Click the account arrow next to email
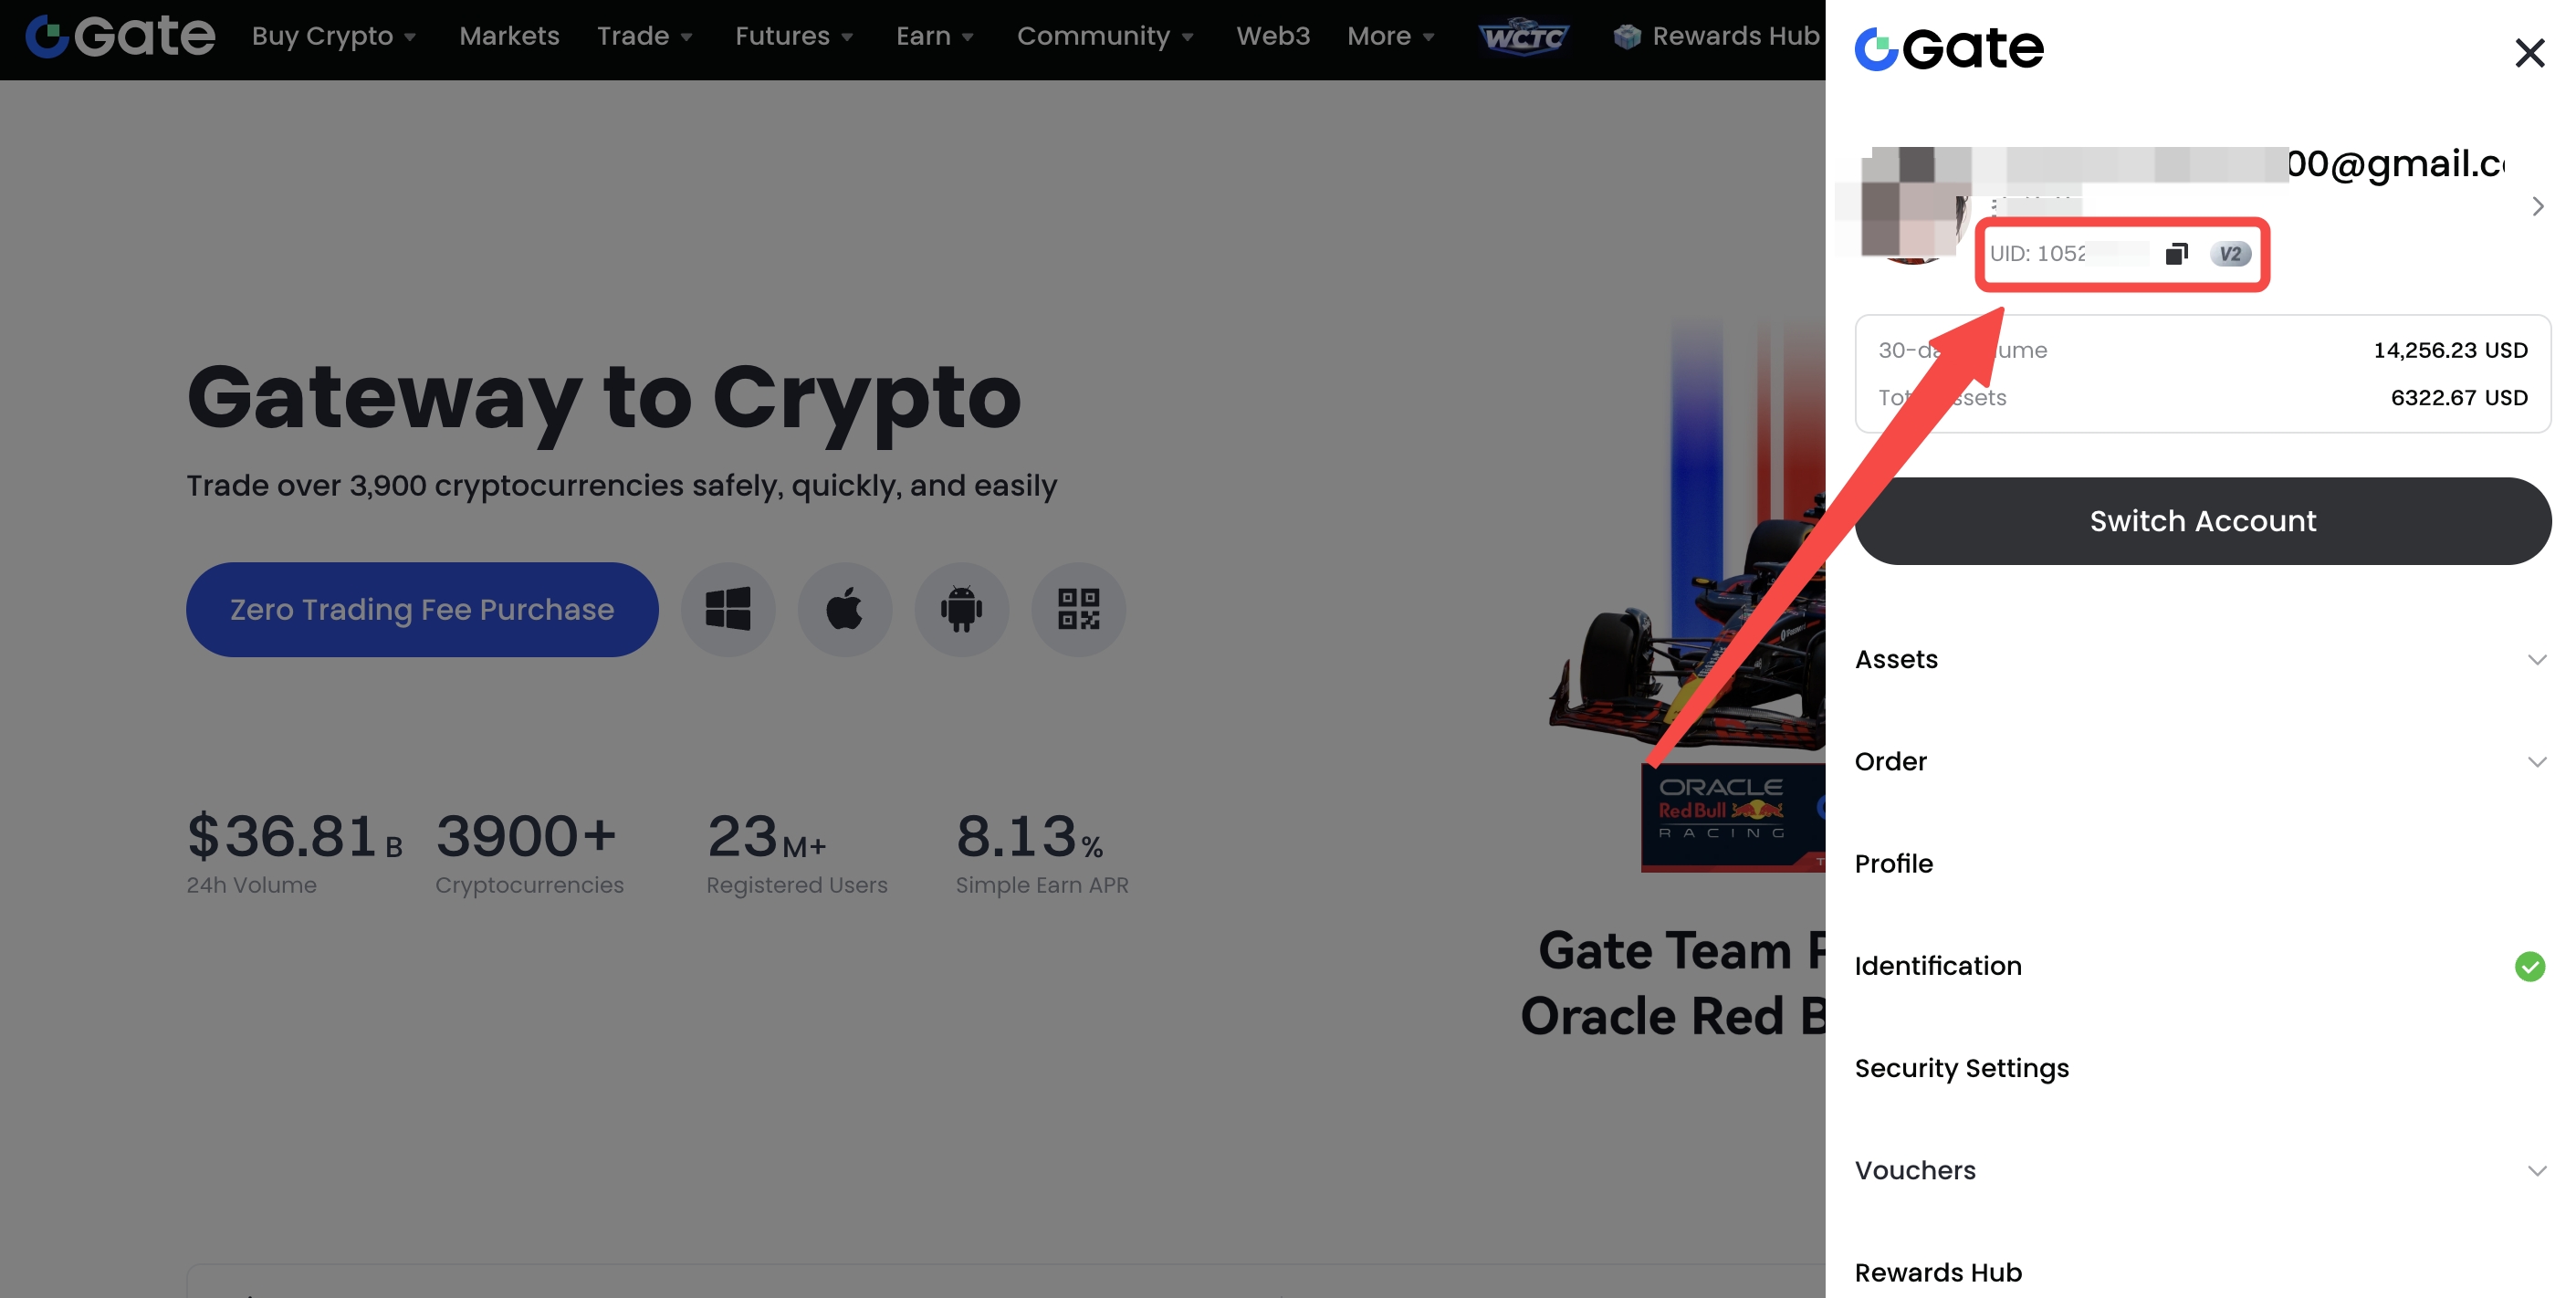 [2537, 207]
